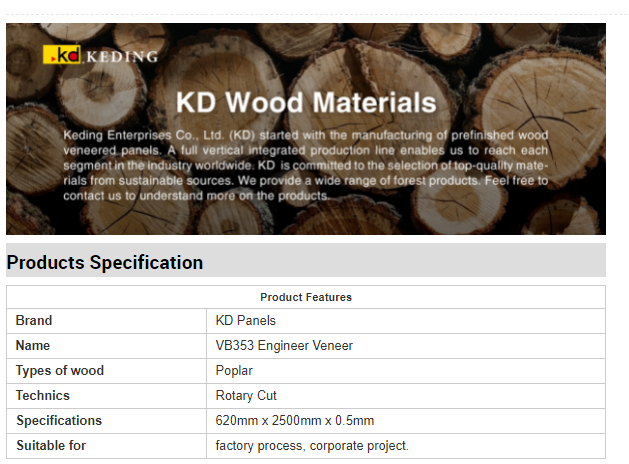
Task: Click the Specifications row label
Action: 59,421
